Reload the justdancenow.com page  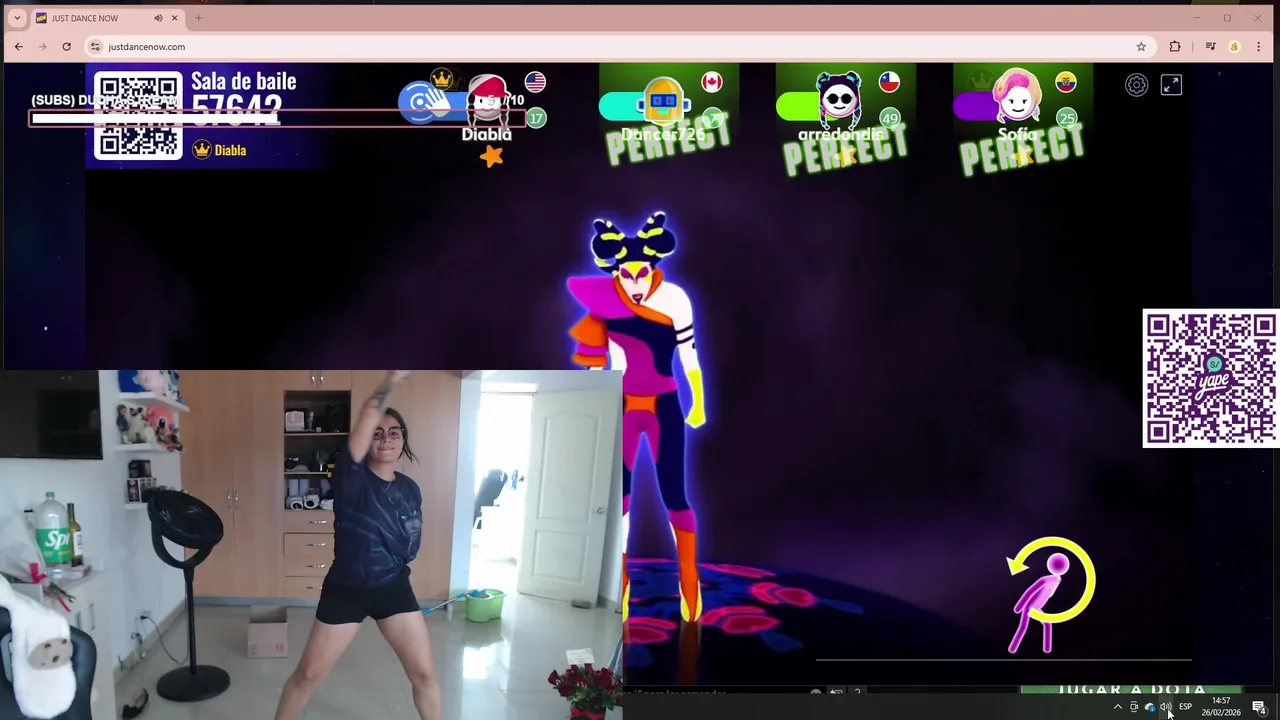click(x=66, y=46)
